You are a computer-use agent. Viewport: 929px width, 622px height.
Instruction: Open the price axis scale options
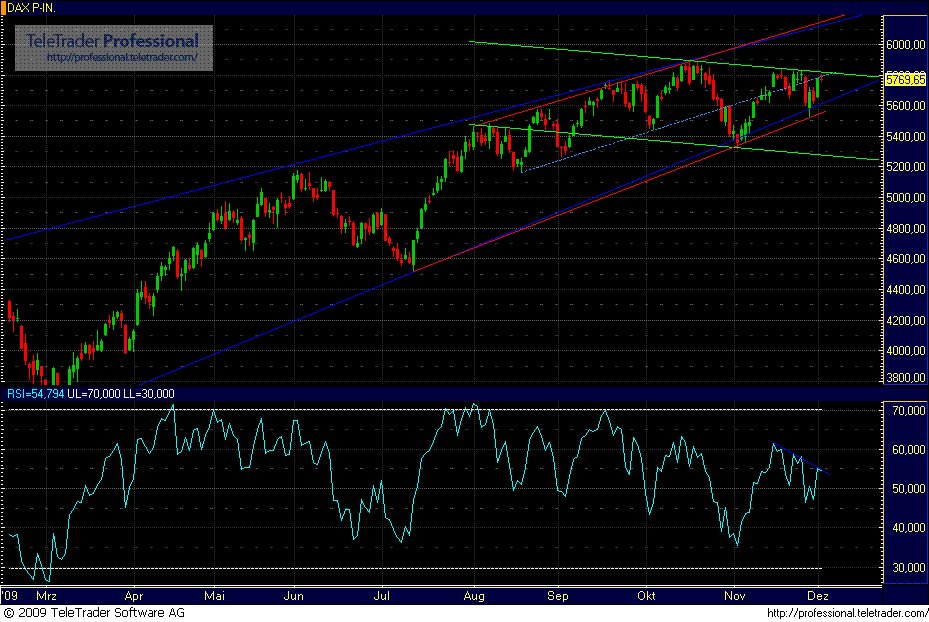point(903,250)
